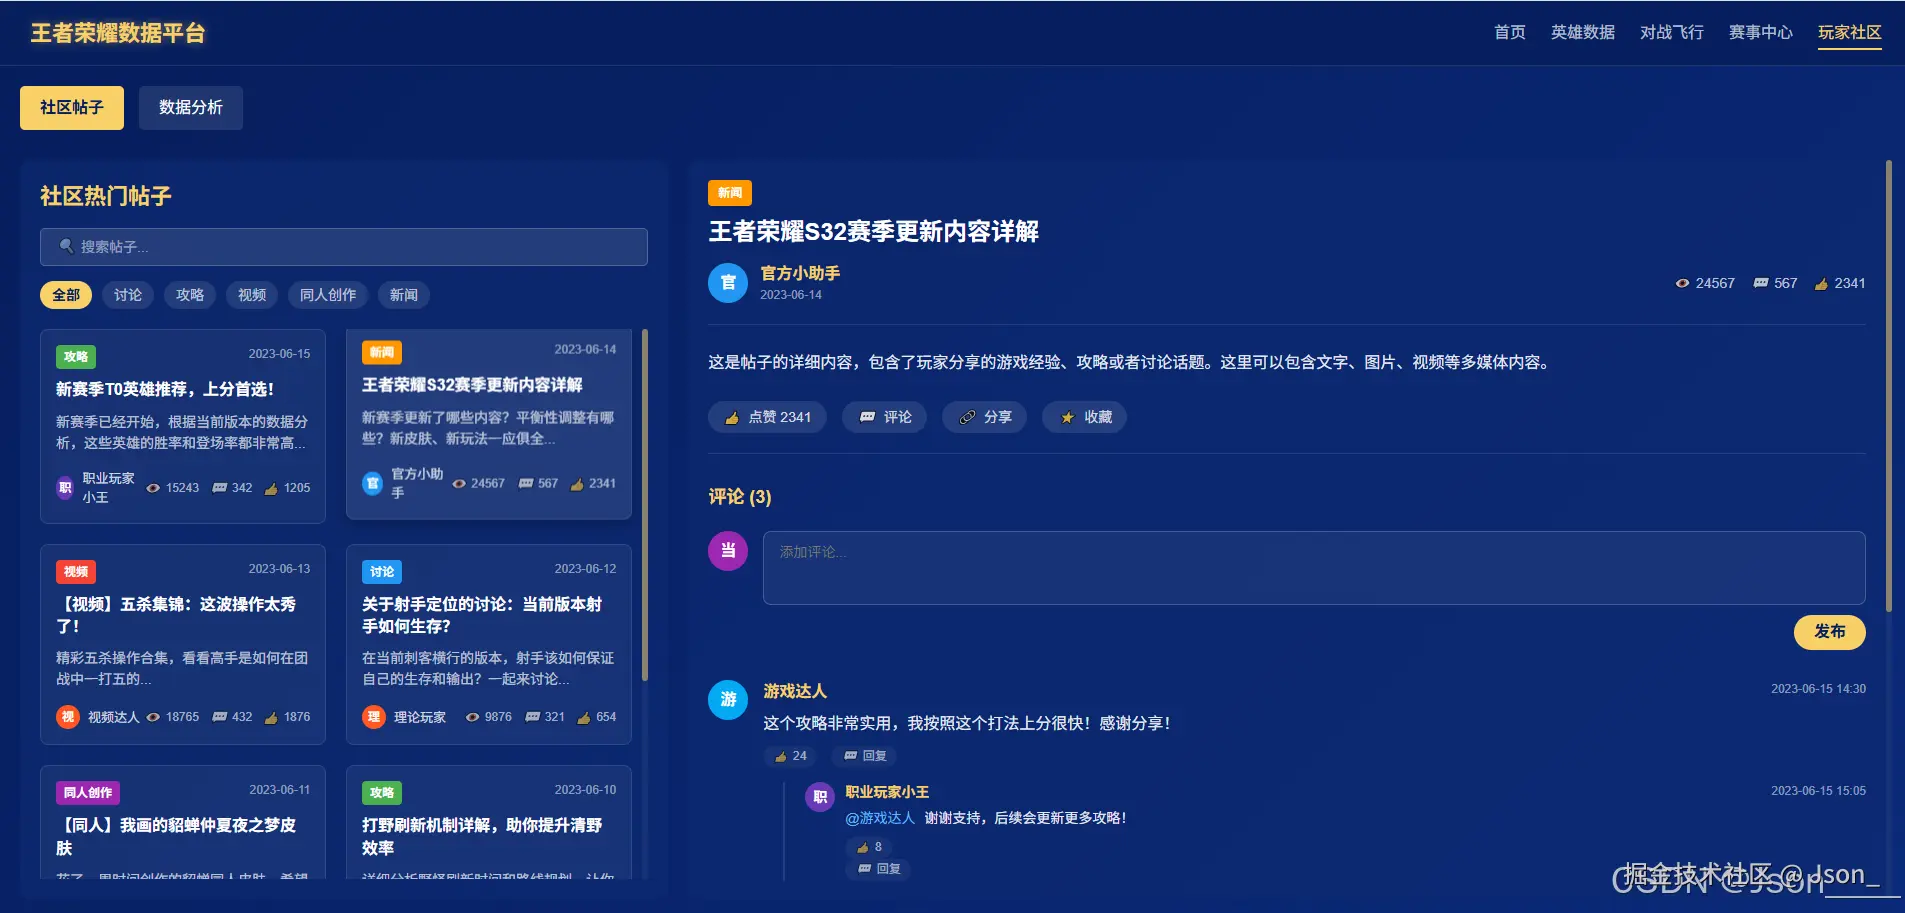Click the magnifier icon in the post search box

pos(66,246)
